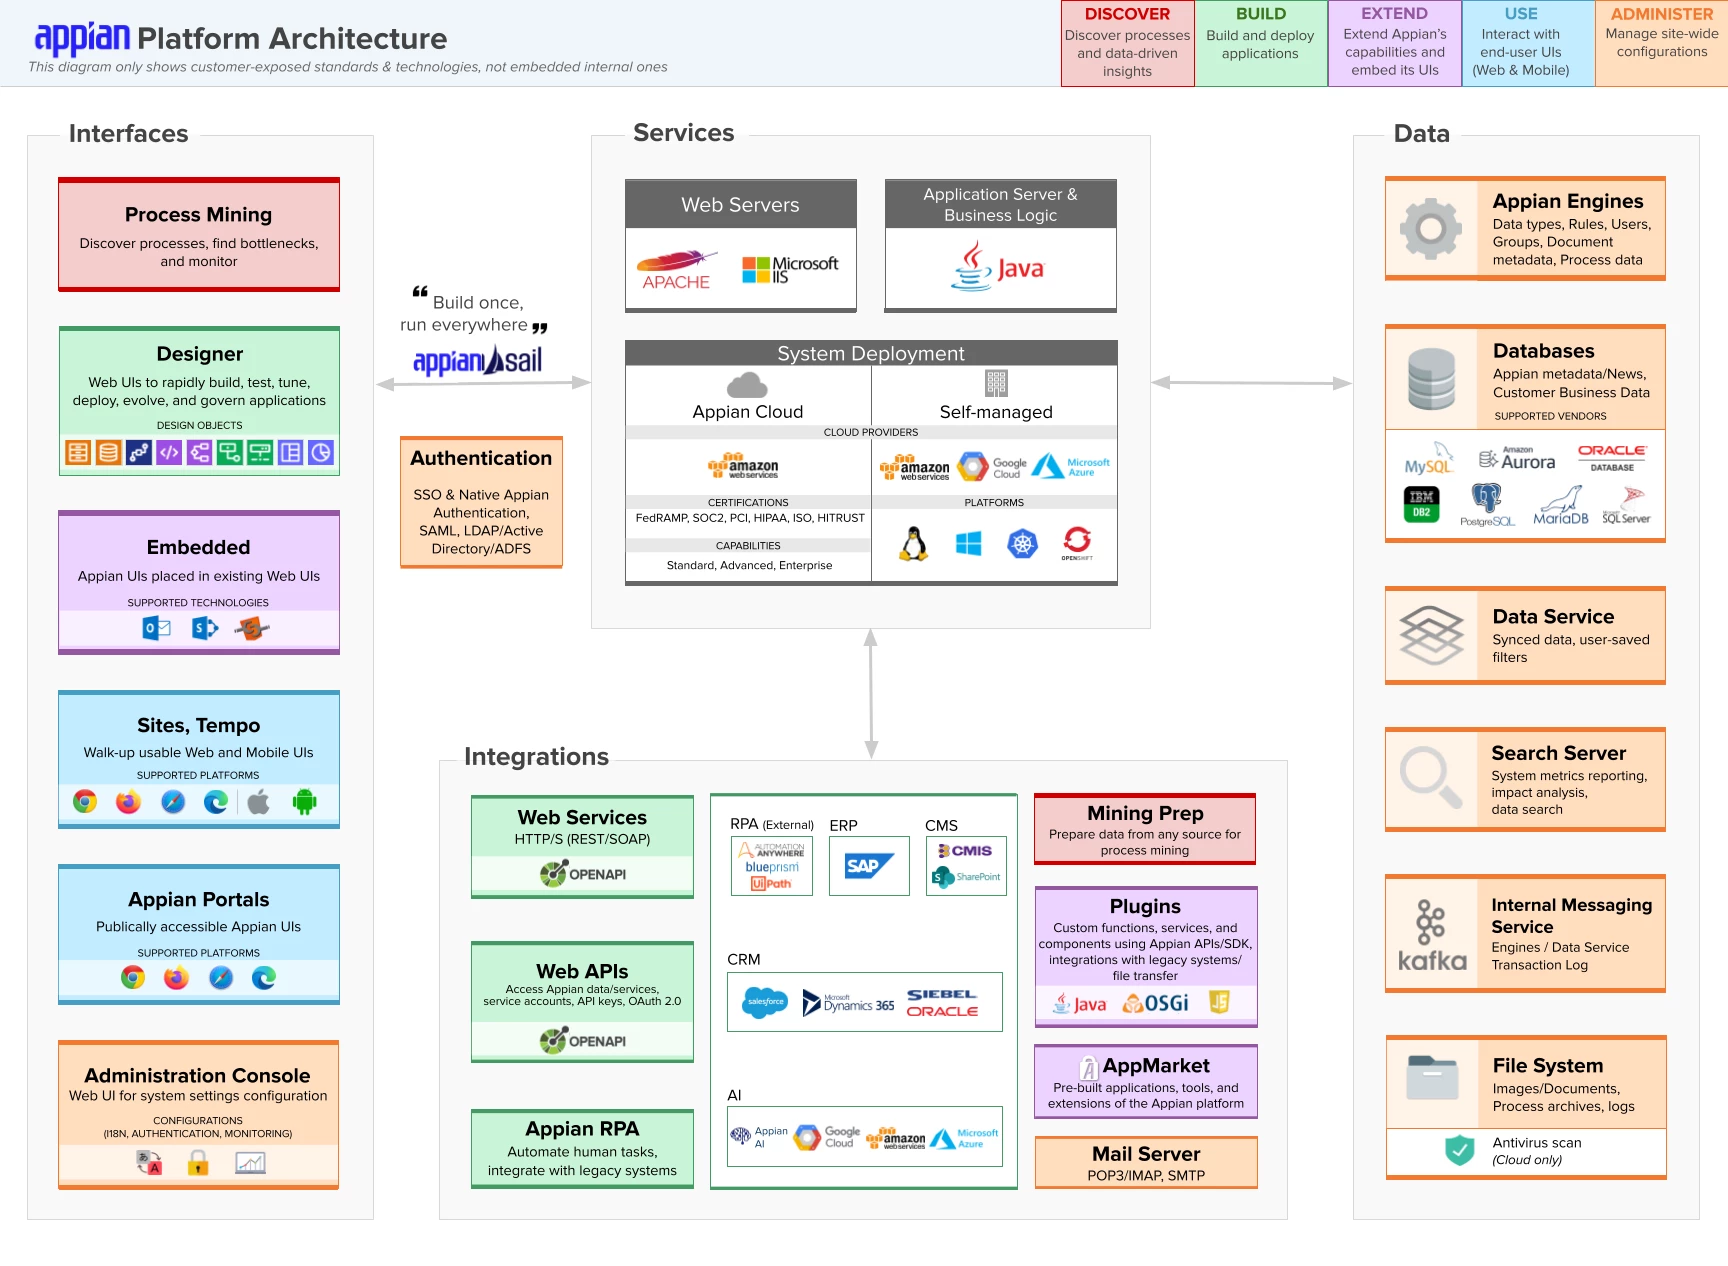
Task: Select the PostgreSQL elephant logo
Action: point(1487,505)
